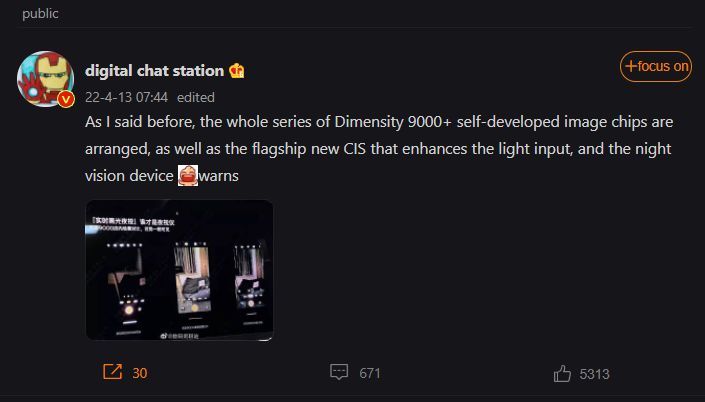Screen dimensions: 705x402
Task: Click the red-faced emoji in post text
Action: point(187,175)
